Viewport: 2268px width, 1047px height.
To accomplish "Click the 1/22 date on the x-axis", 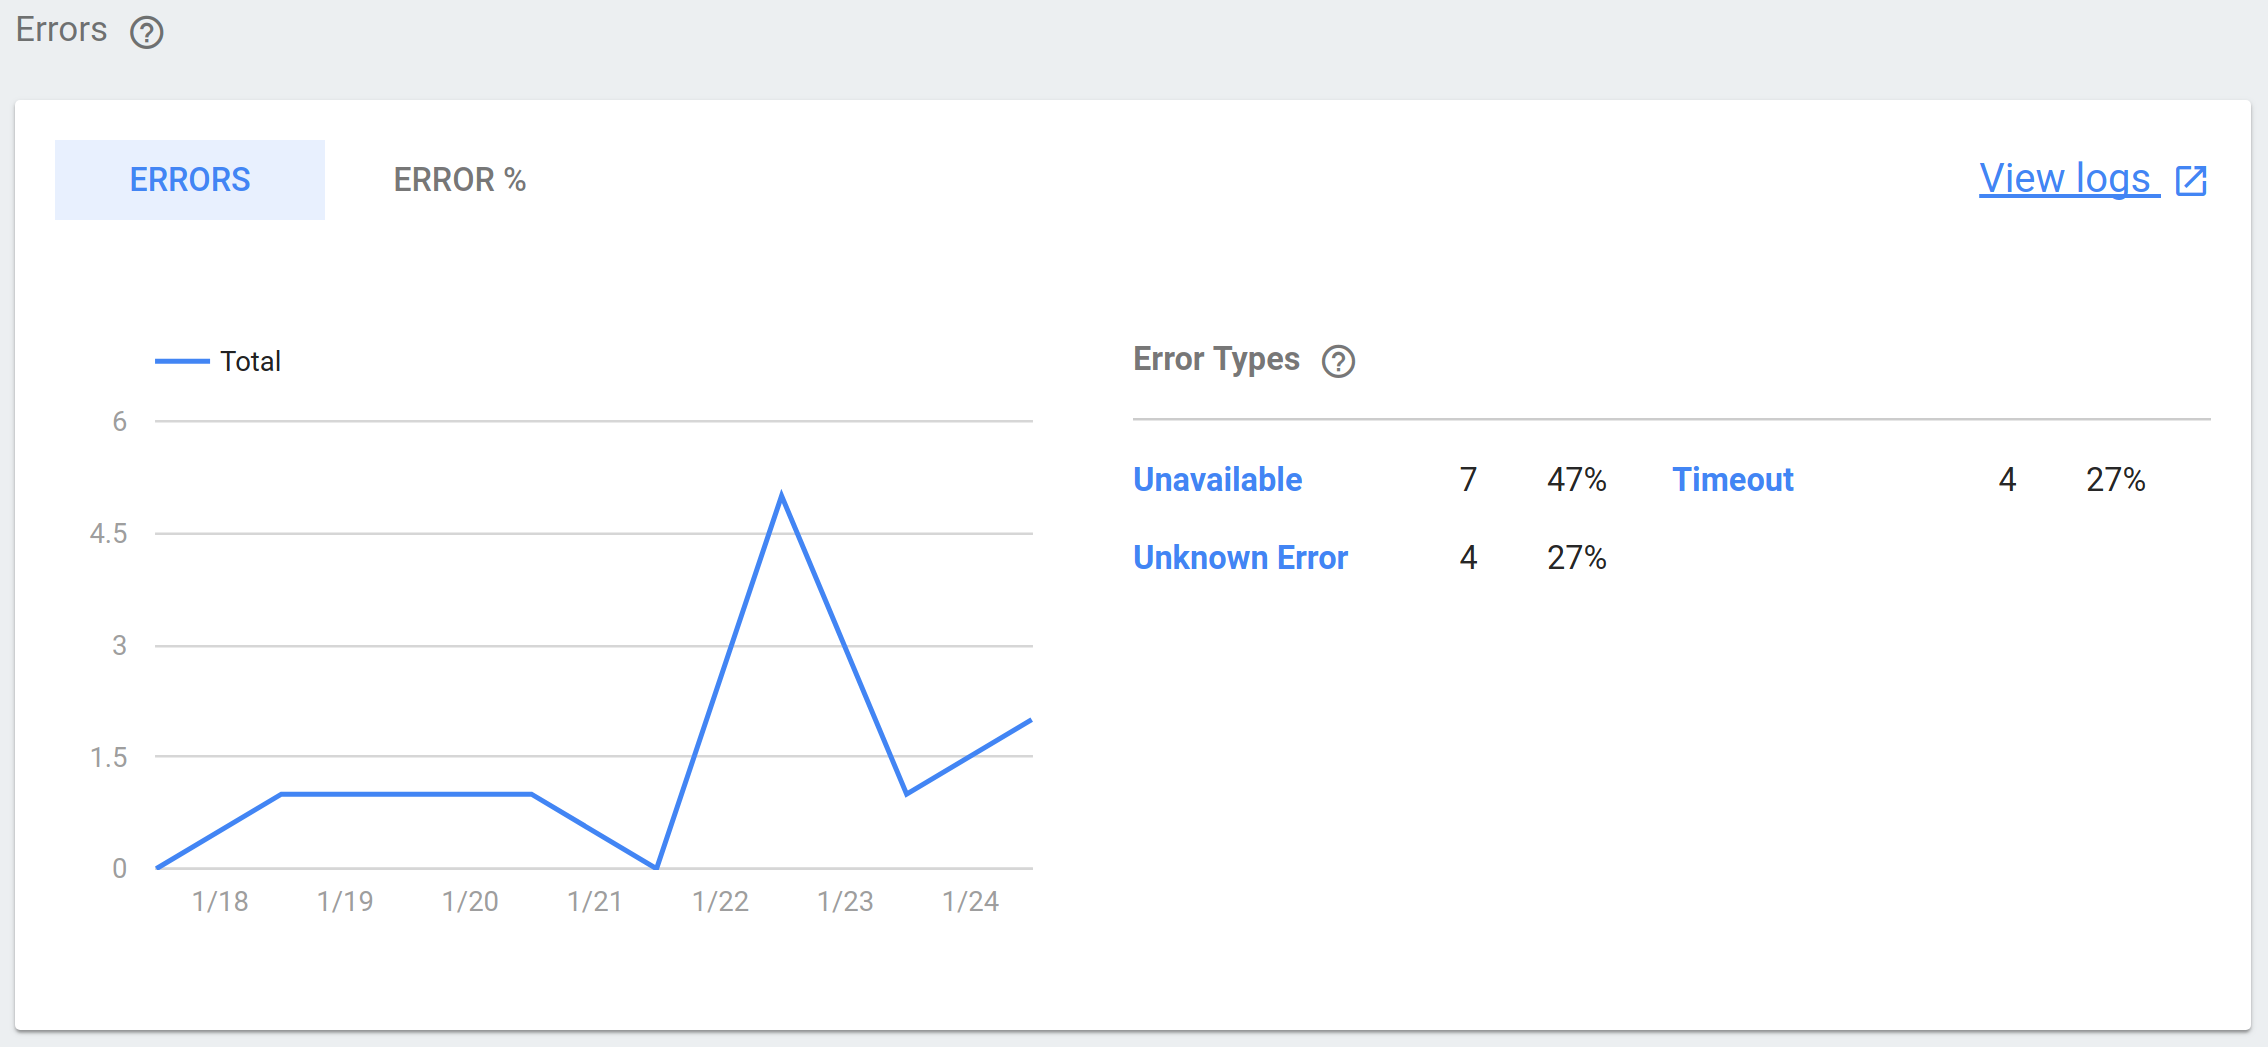I will coord(720,902).
